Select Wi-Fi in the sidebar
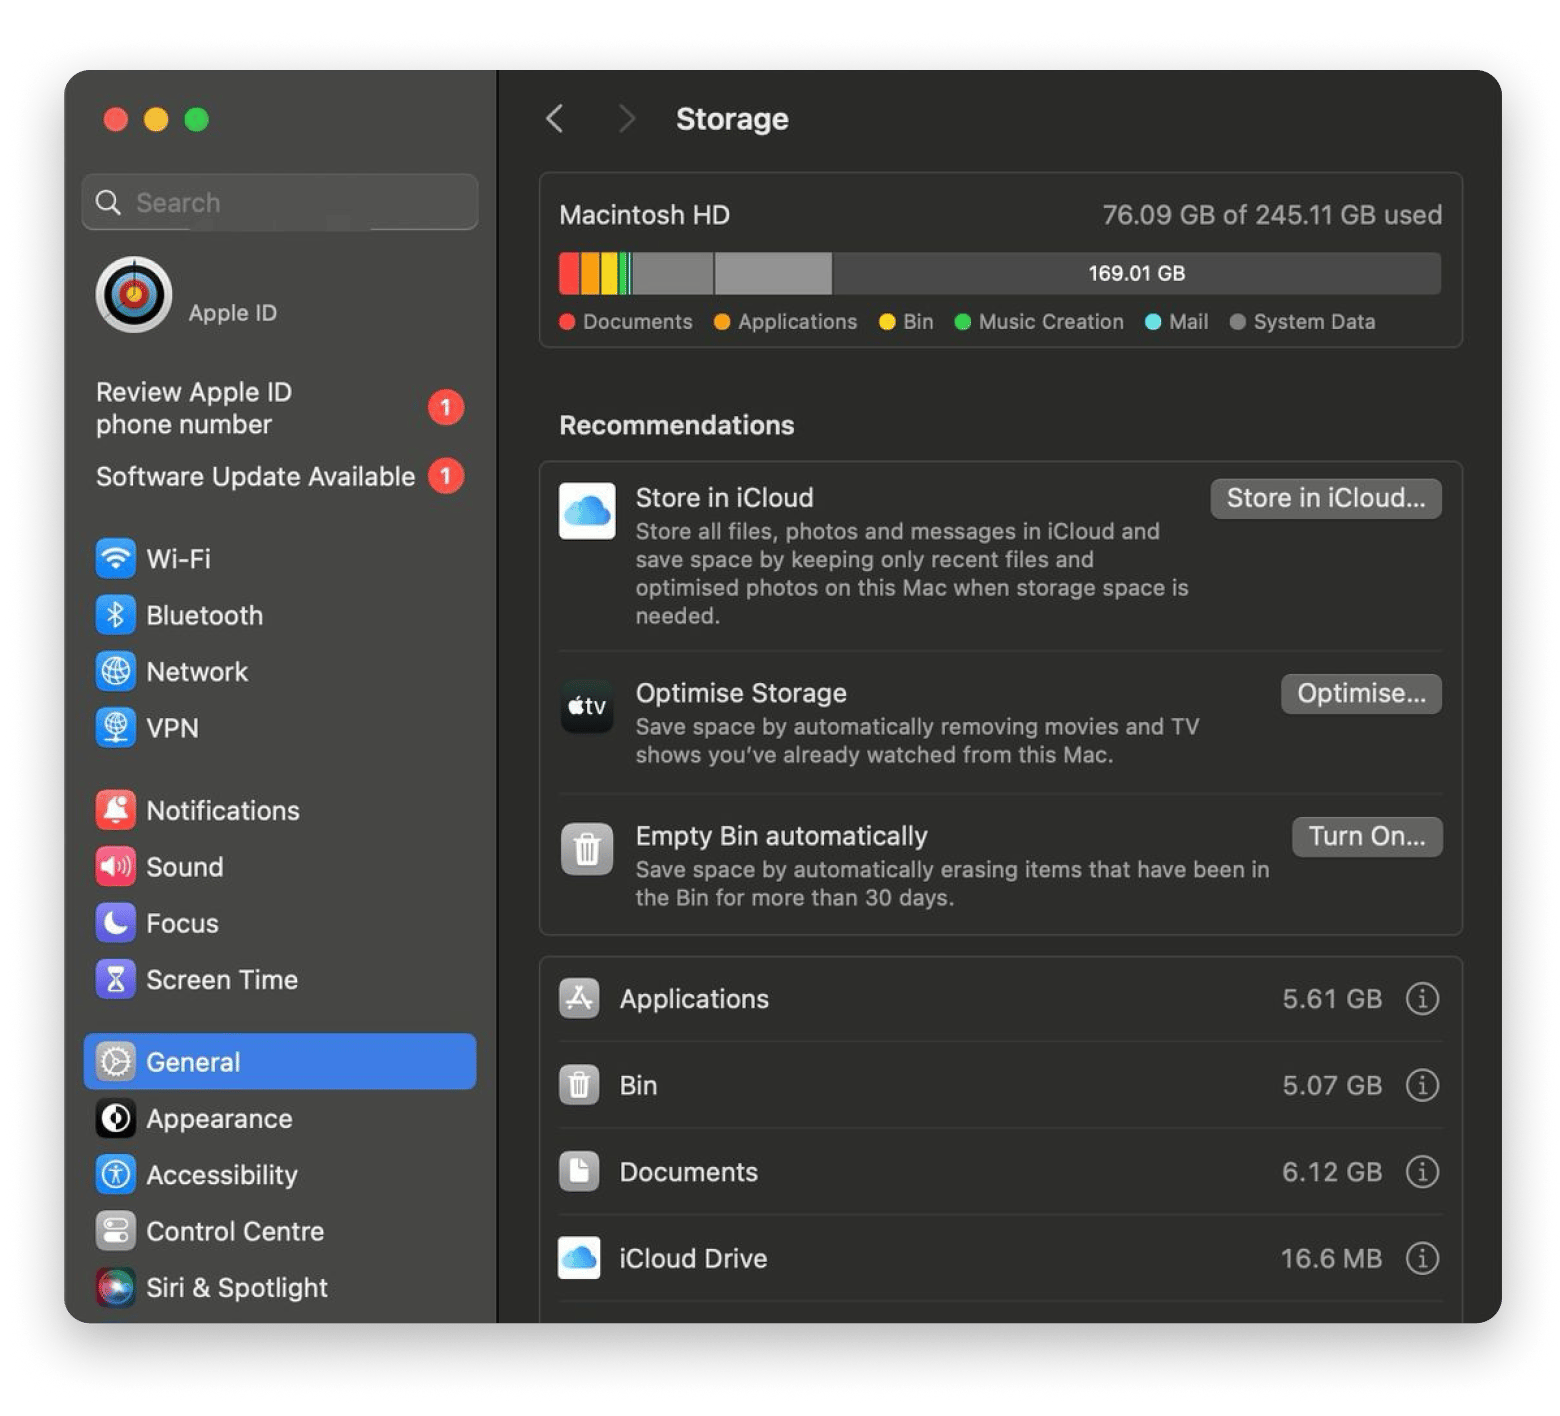1560x1416 pixels. 279,558
